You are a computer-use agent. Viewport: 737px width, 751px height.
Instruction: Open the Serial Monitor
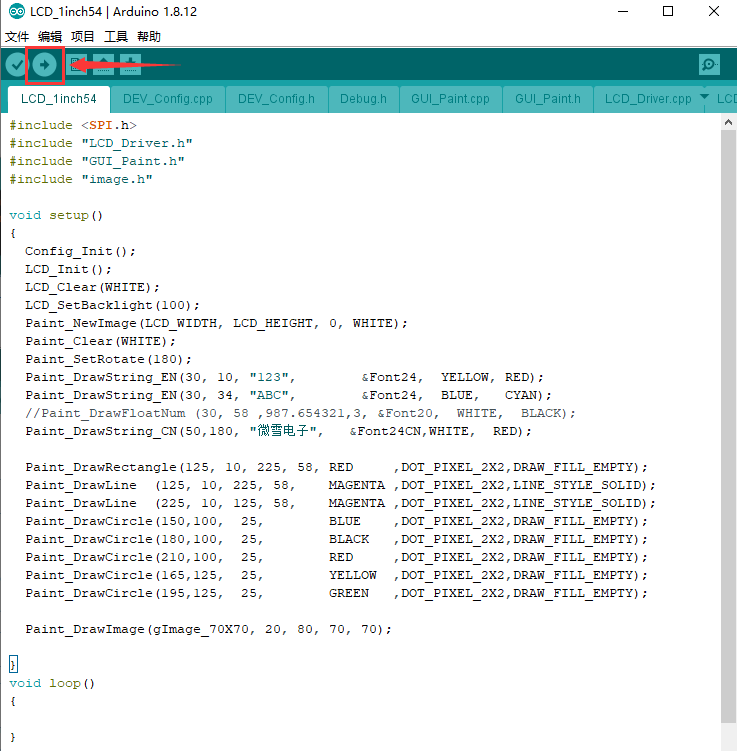(709, 65)
